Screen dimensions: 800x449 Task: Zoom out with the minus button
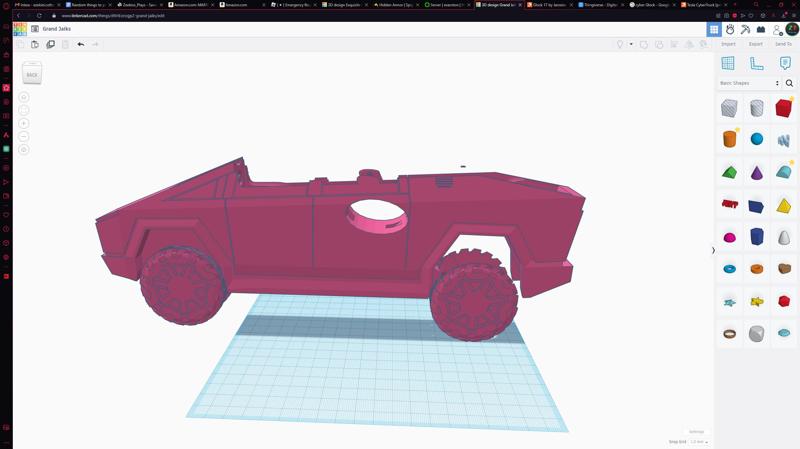pos(23,136)
